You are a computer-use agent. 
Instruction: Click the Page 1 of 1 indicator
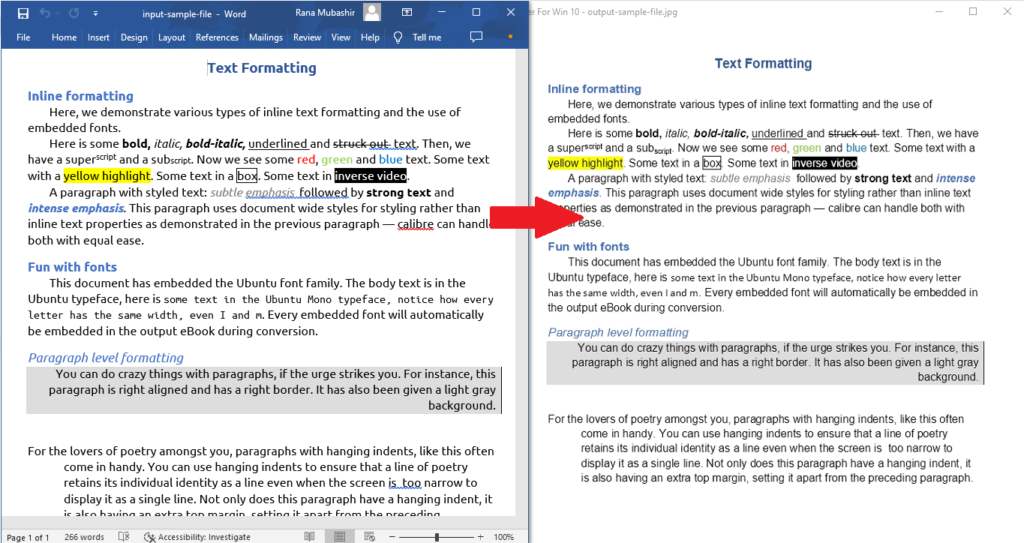coord(28,537)
